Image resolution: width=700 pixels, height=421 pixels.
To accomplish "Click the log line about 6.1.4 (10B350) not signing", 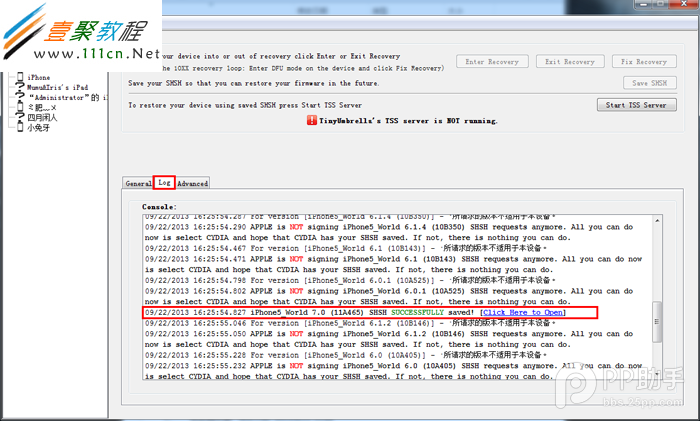I will [x=389, y=233].
